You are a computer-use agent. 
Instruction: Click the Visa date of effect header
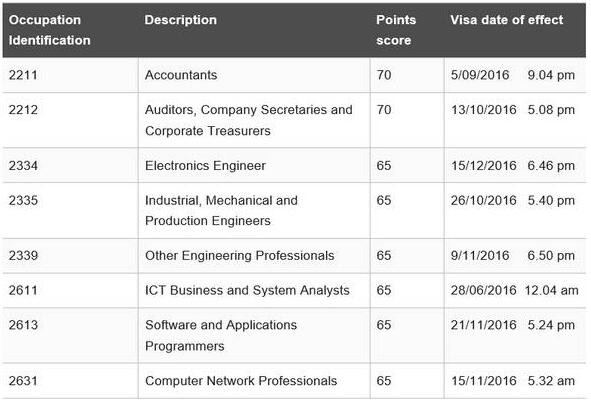507,20
